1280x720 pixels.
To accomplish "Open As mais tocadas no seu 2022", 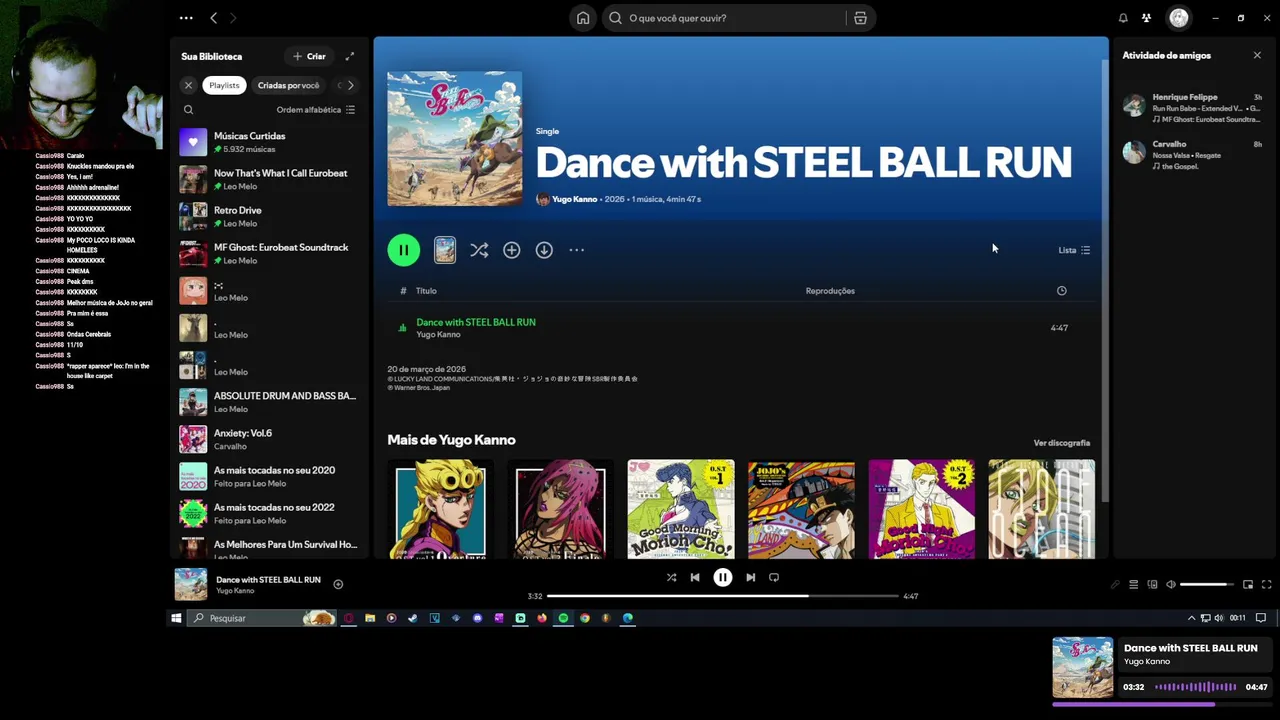I will 268,513.
